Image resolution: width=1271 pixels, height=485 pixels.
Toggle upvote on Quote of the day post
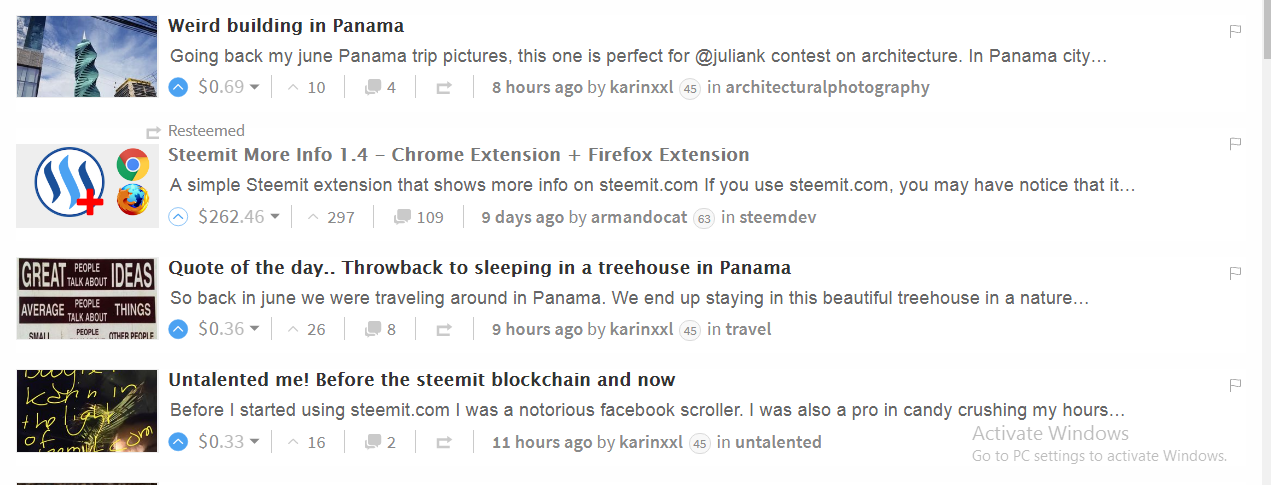pyautogui.click(x=178, y=329)
